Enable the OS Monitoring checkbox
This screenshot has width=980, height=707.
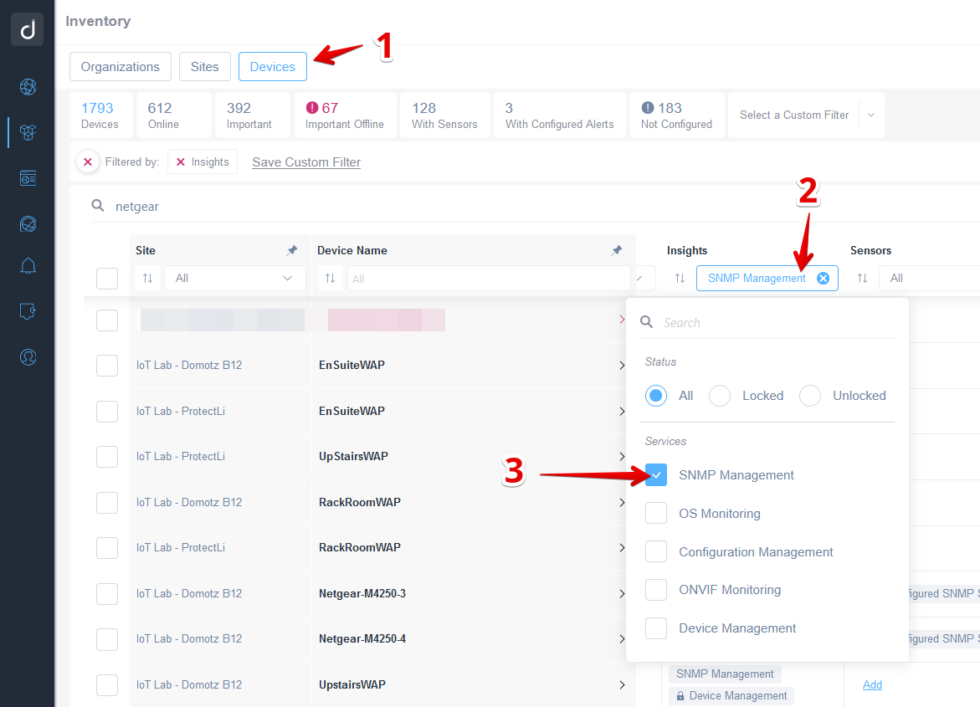[x=656, y=513]
